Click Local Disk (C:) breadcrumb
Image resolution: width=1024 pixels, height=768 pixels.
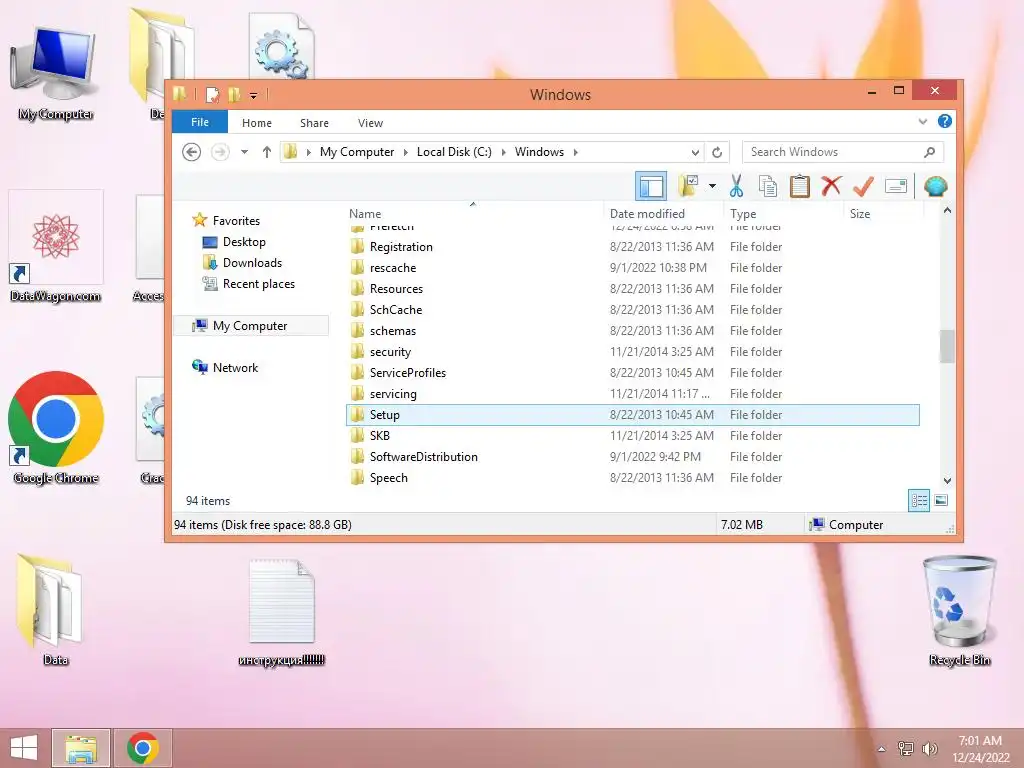click(454, 152)
